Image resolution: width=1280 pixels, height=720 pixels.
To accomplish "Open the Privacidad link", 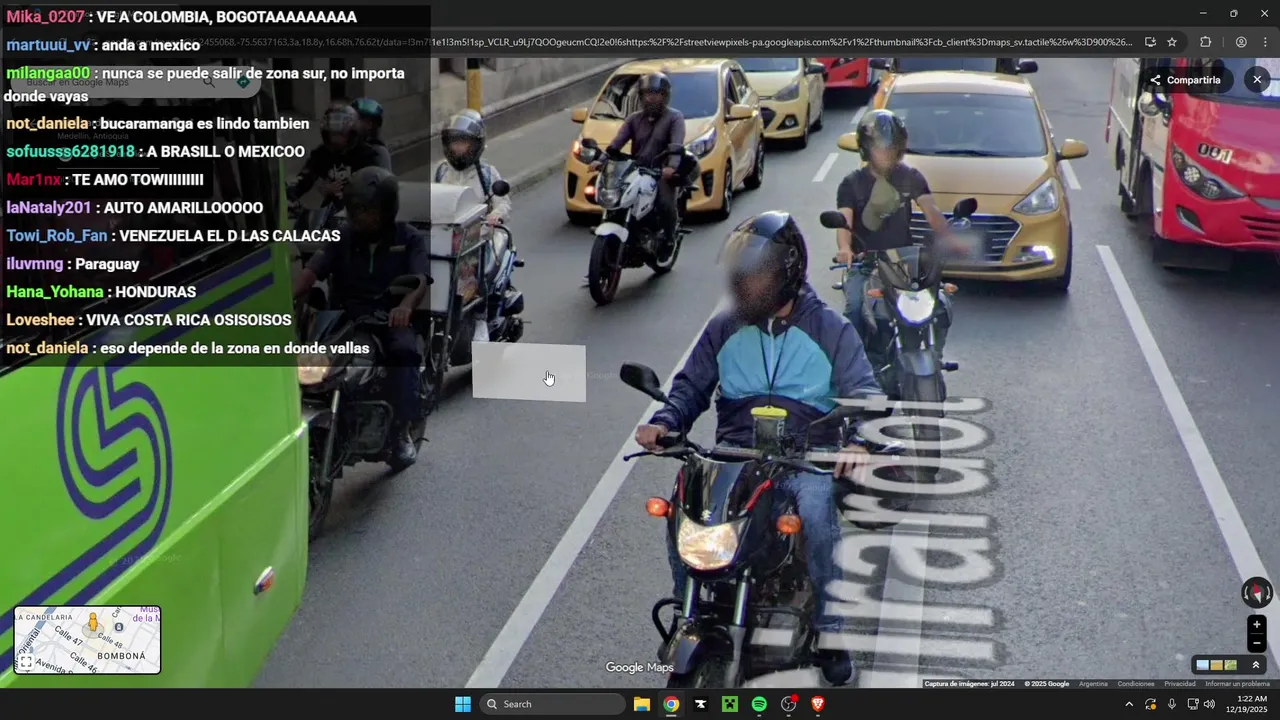I will [x=1180, y=684].
